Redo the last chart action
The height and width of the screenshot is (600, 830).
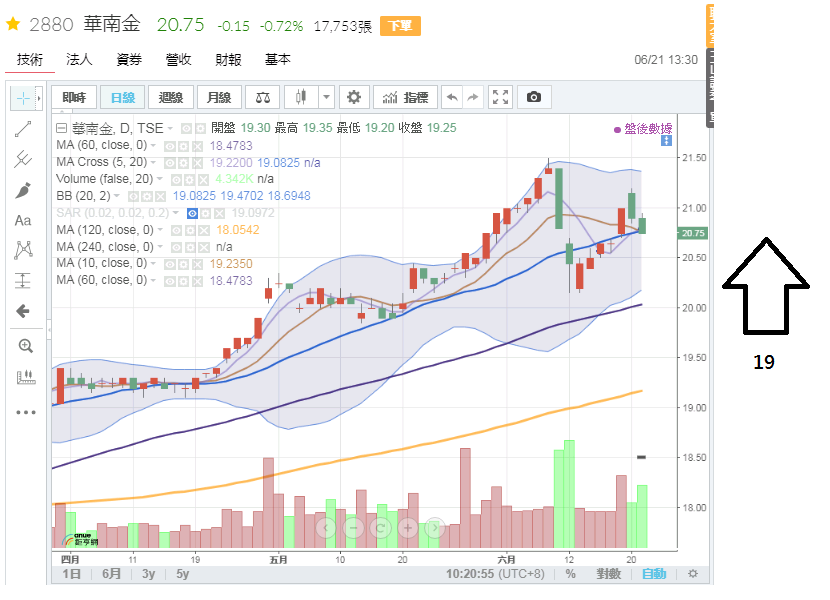coord(473,97)
